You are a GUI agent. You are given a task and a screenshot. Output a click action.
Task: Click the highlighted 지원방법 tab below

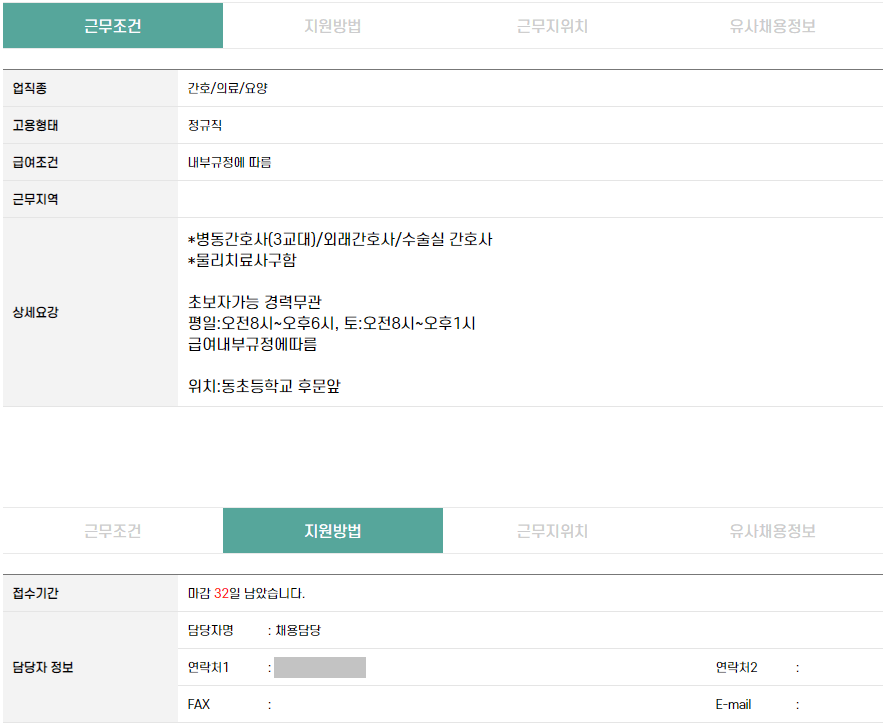tap(333, 531)
